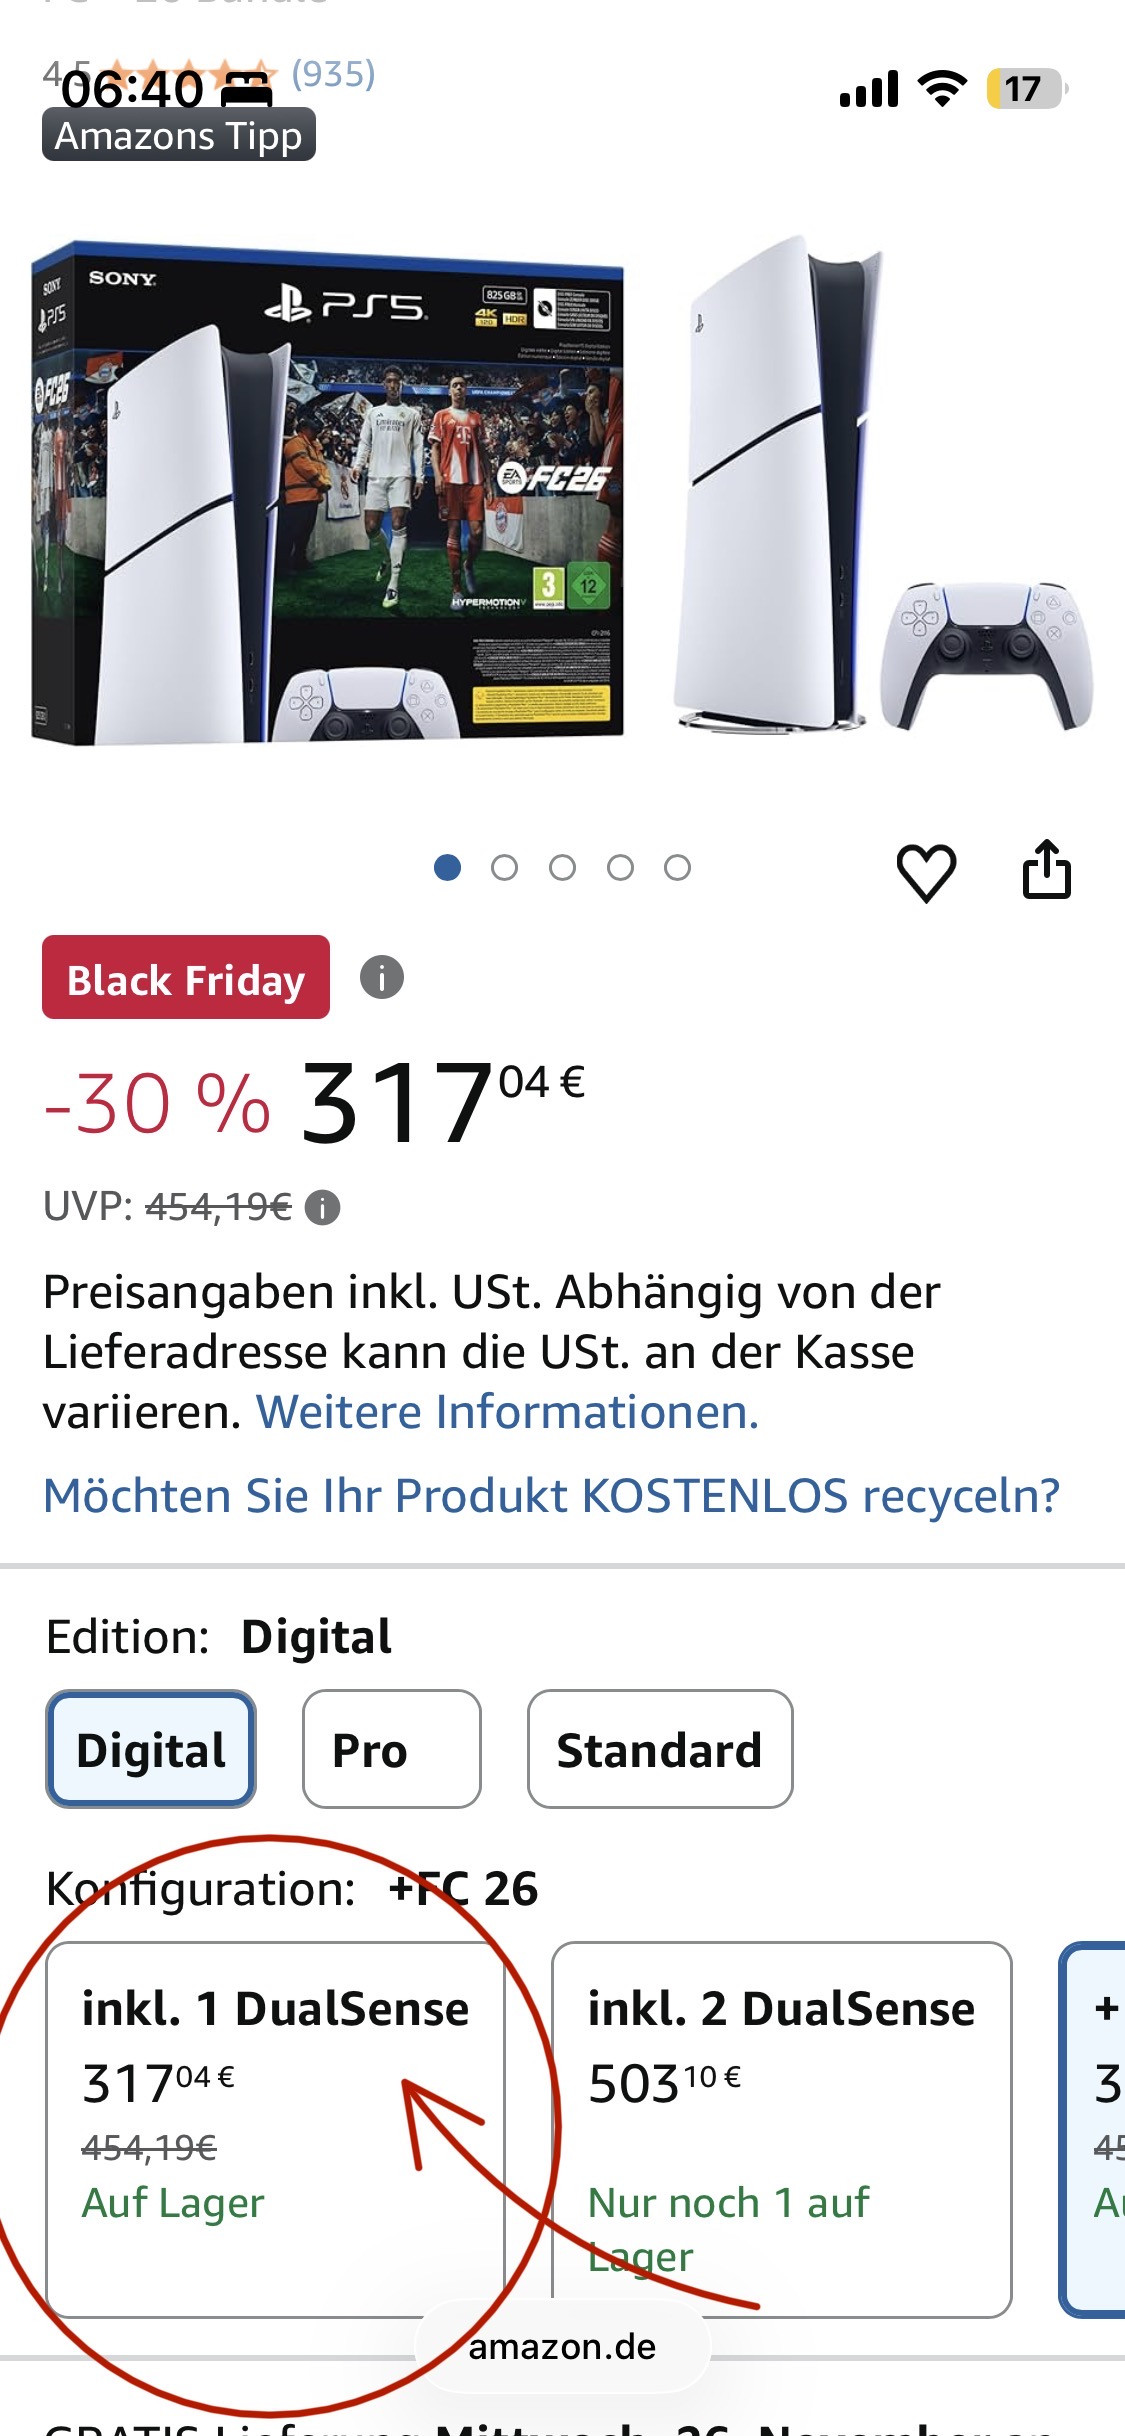Tap the info icon beside UVP price
This screenshot has height=2436, width=1125.
322,1208
